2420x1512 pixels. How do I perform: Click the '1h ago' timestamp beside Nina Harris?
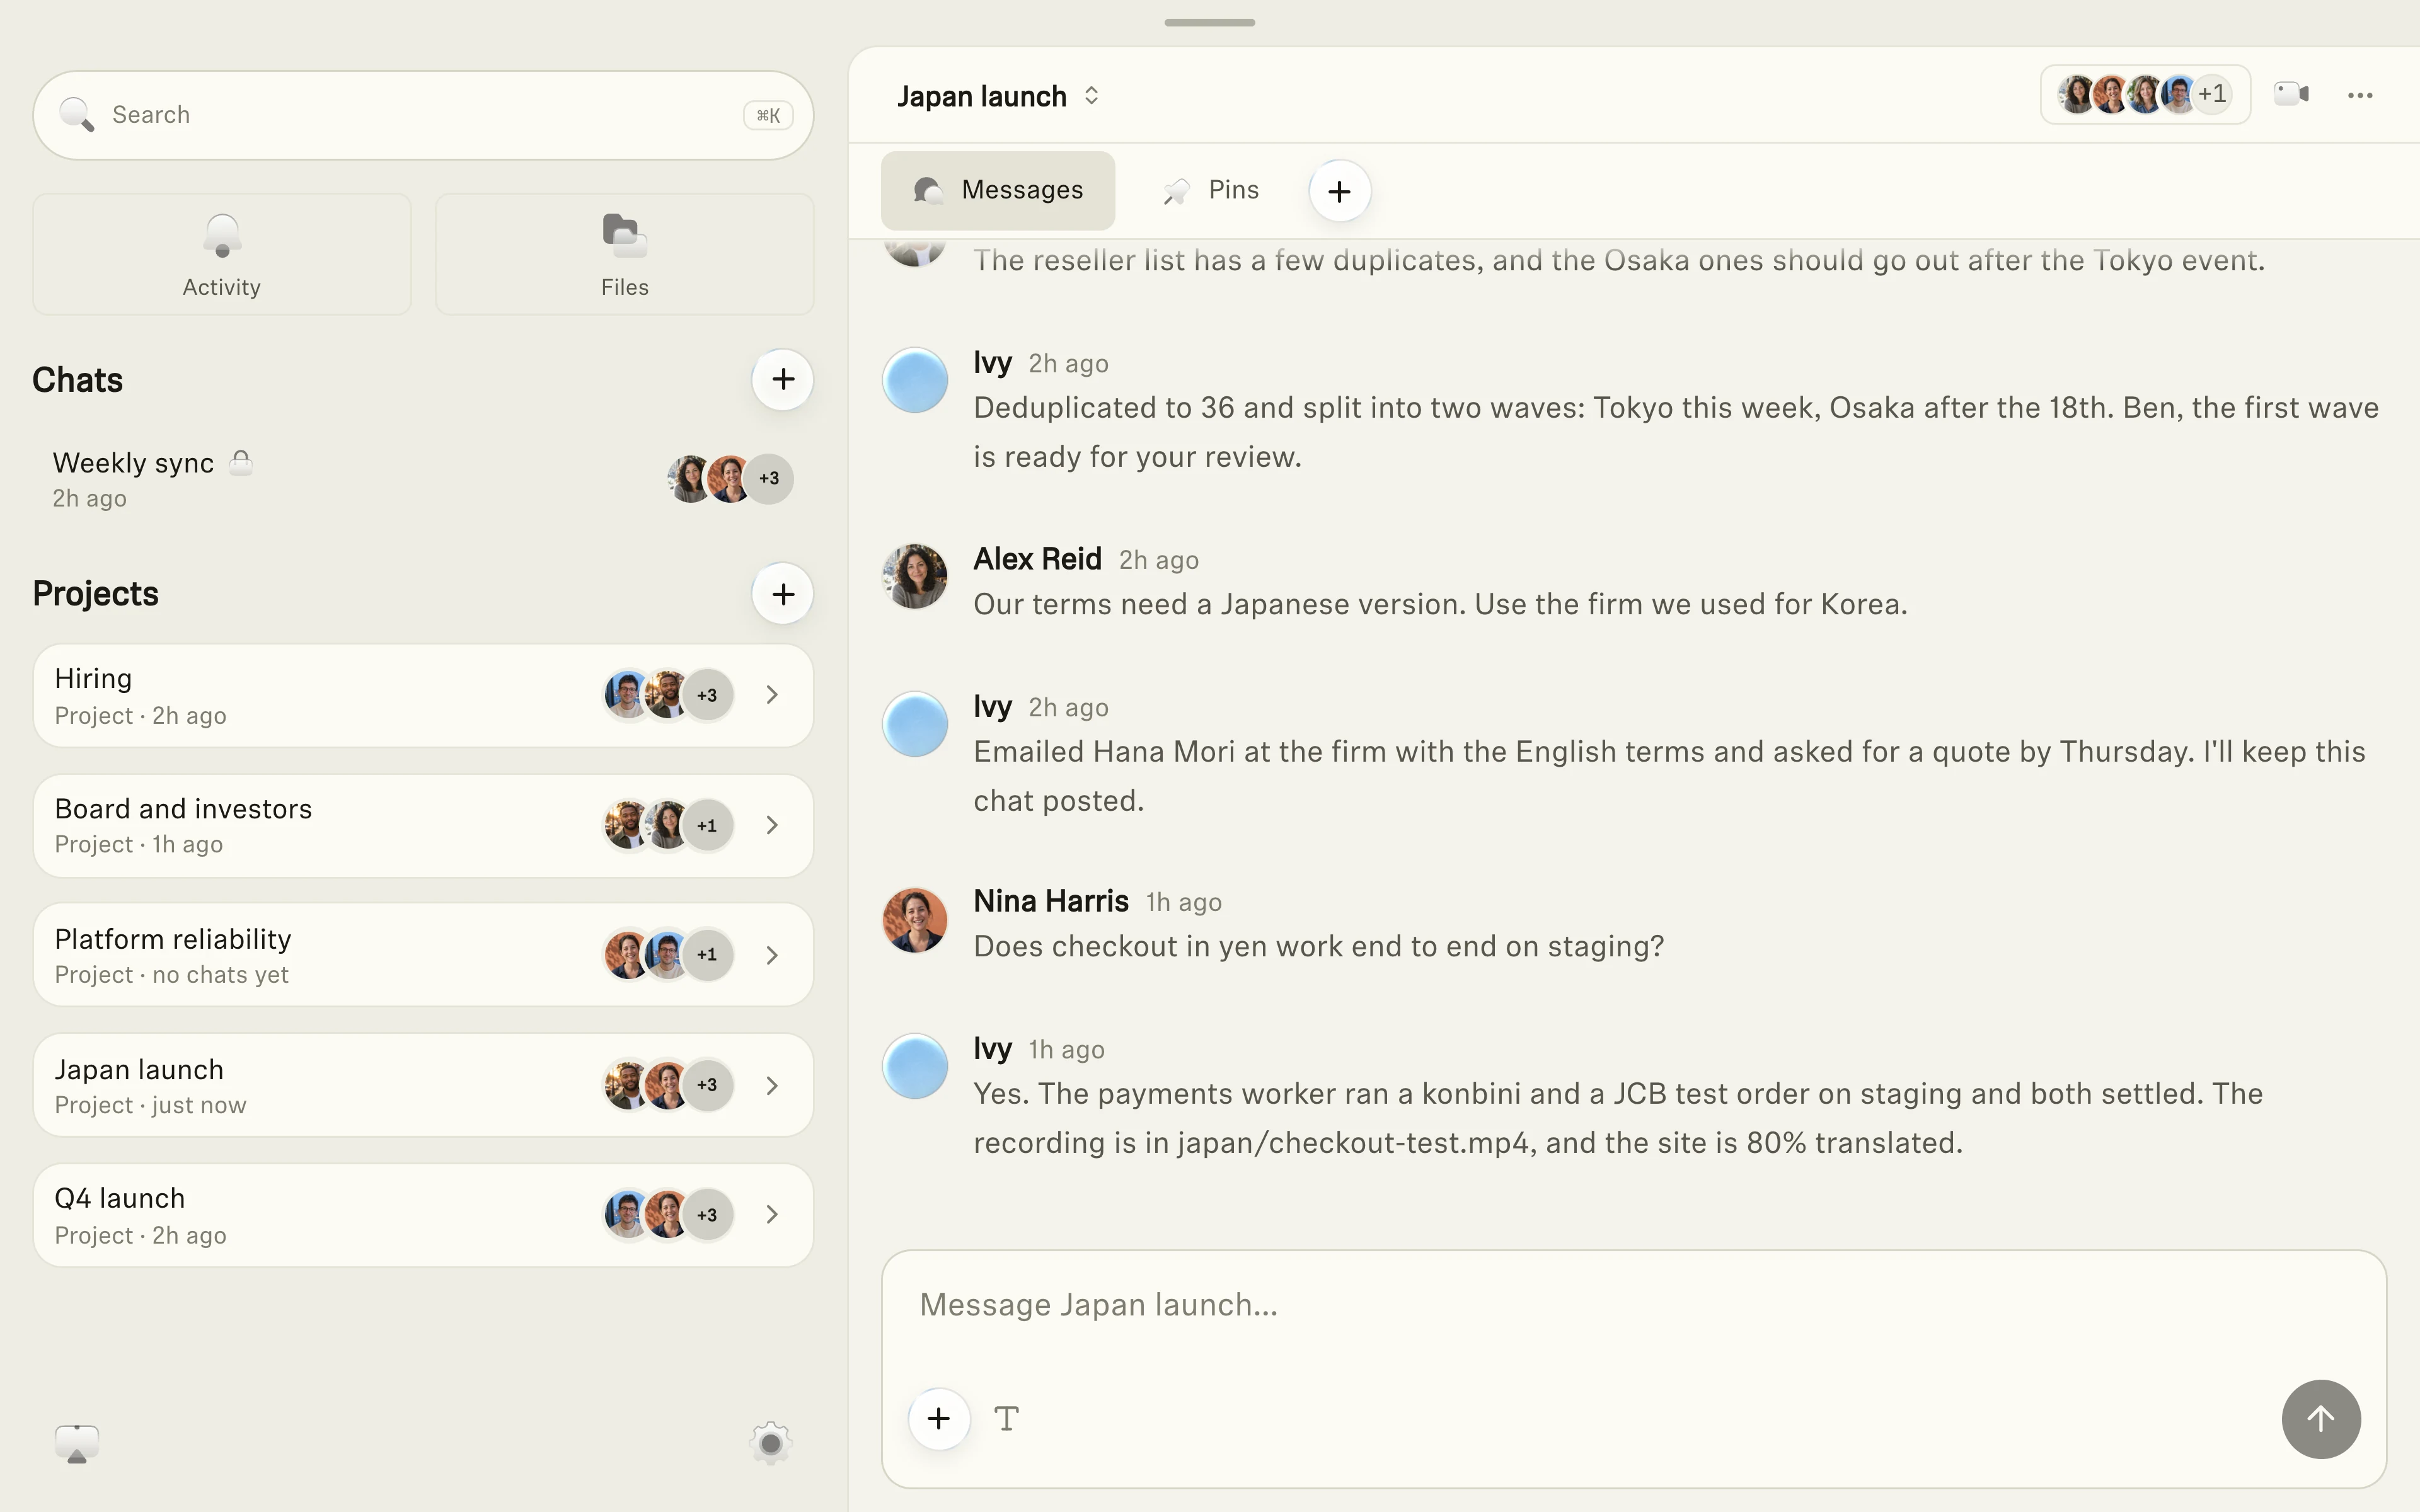click(1183, 903)
